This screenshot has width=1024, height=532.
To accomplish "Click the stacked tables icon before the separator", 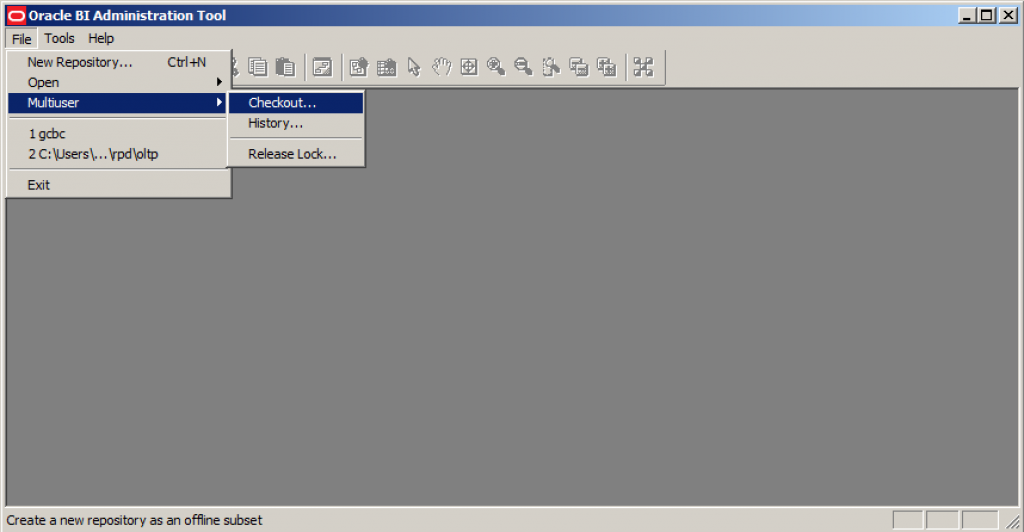I will [x=607, y=67].
